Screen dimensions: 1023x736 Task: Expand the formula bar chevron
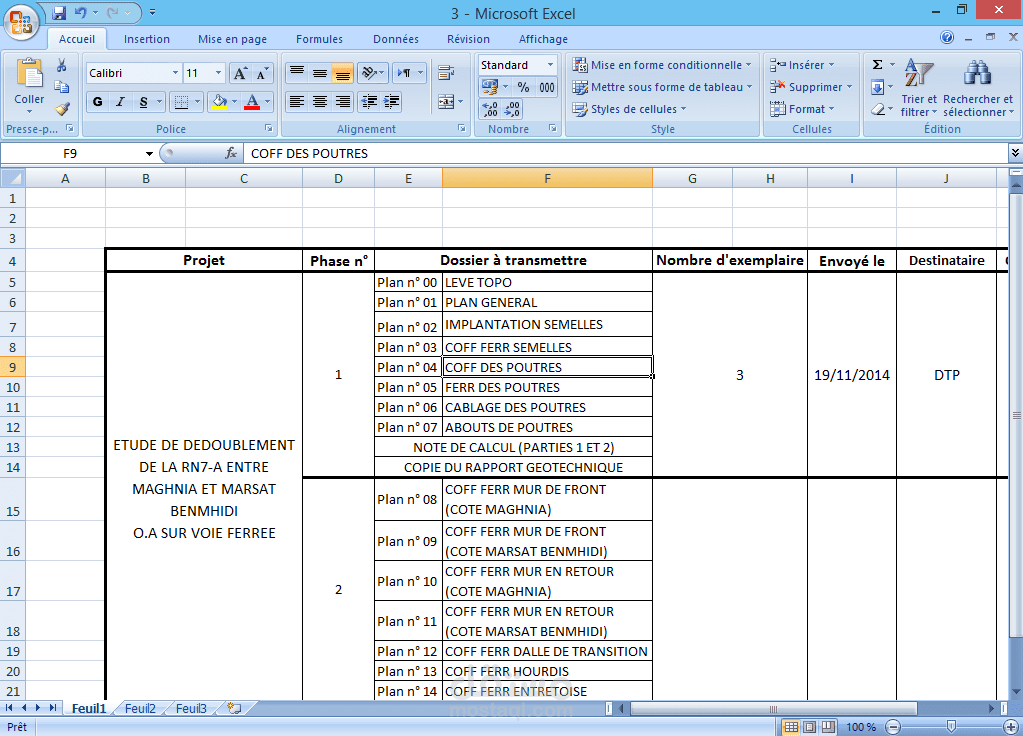point(1015,153)
